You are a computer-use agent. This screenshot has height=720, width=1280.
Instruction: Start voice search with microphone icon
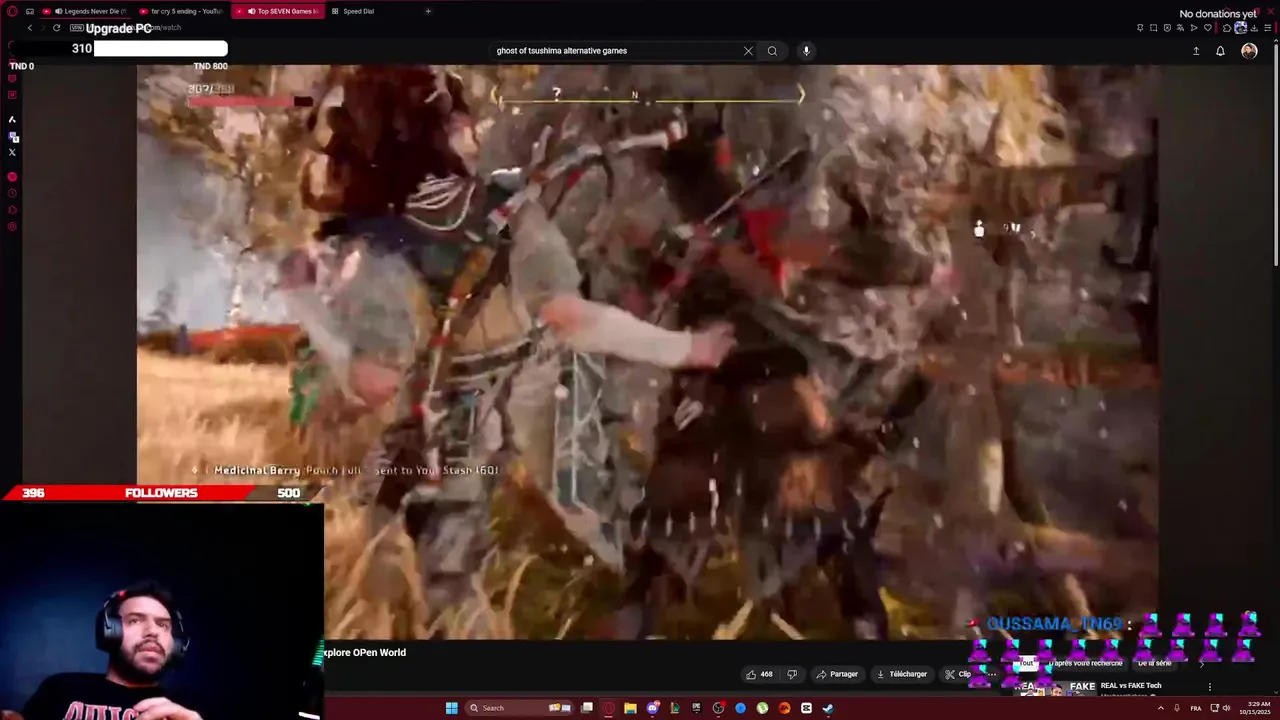[x=806, y=51]
